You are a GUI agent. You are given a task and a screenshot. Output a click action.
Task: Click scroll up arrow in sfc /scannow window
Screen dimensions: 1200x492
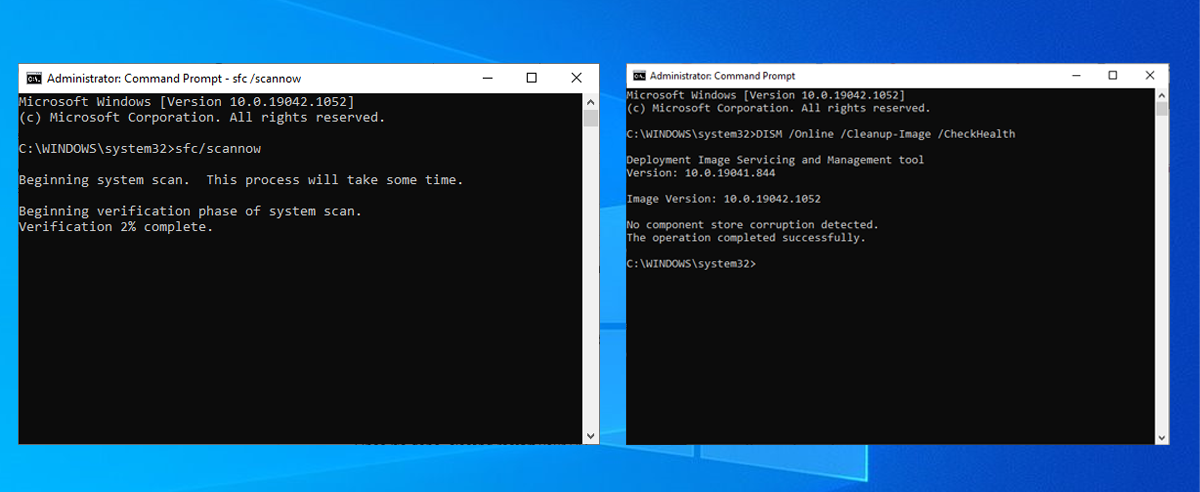pyautogui.click(x=591, y=101)
